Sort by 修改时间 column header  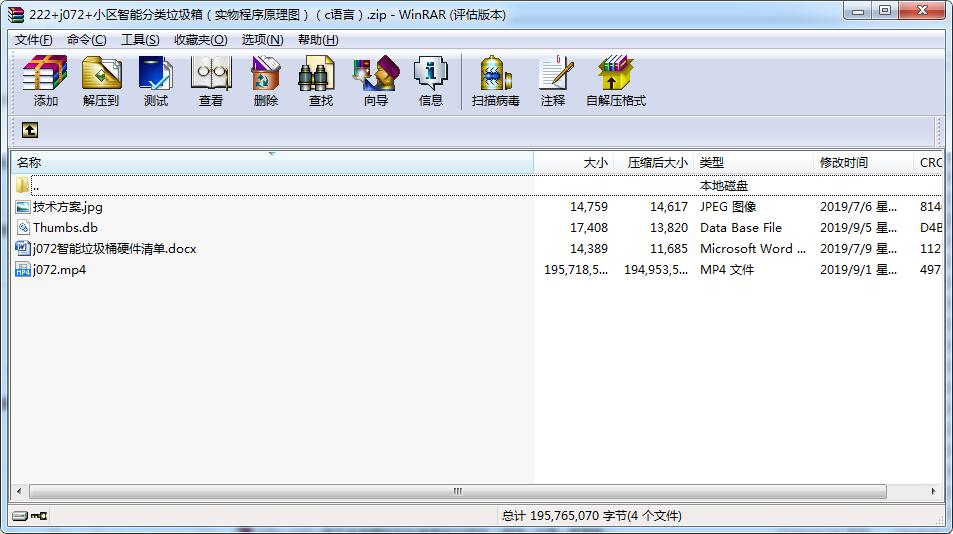tap(863, 163)
